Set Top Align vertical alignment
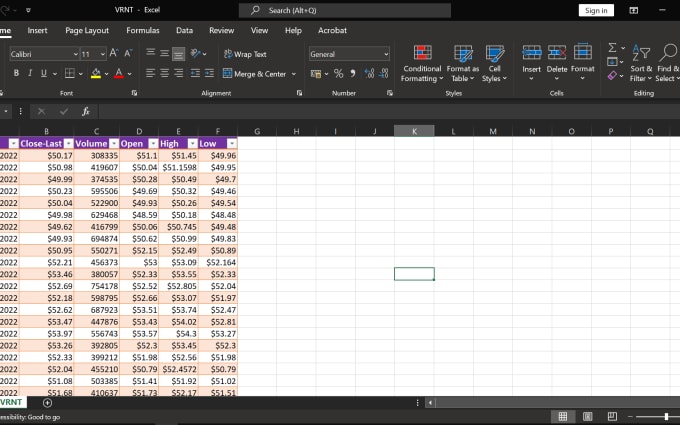 point(150,53)
